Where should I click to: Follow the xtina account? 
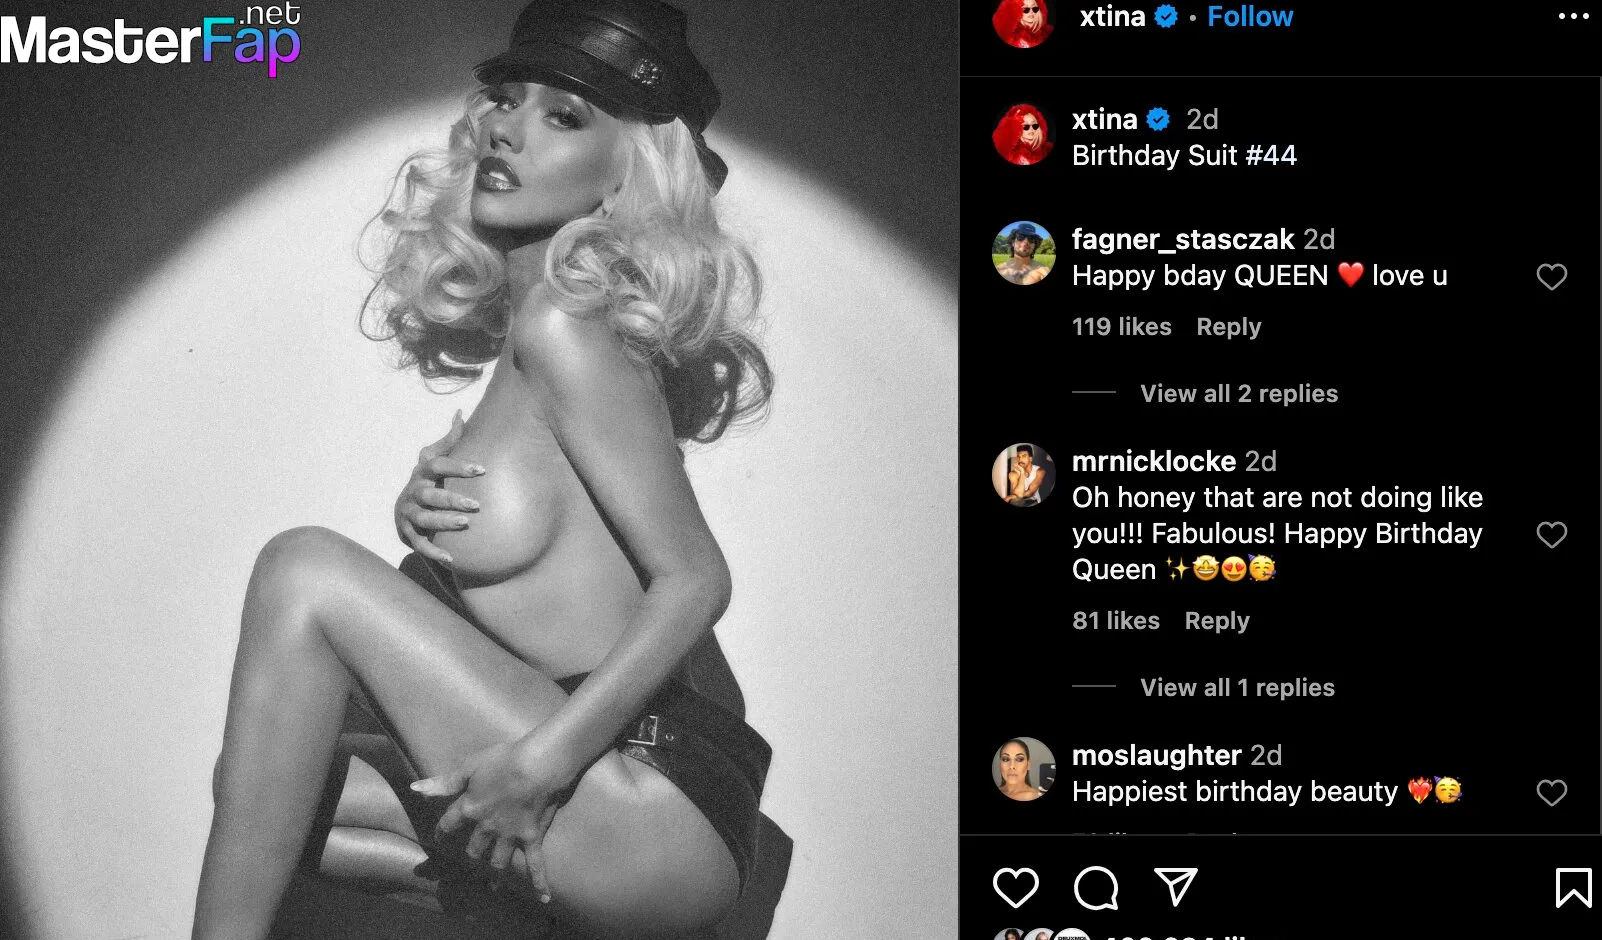coord(1250,16)
